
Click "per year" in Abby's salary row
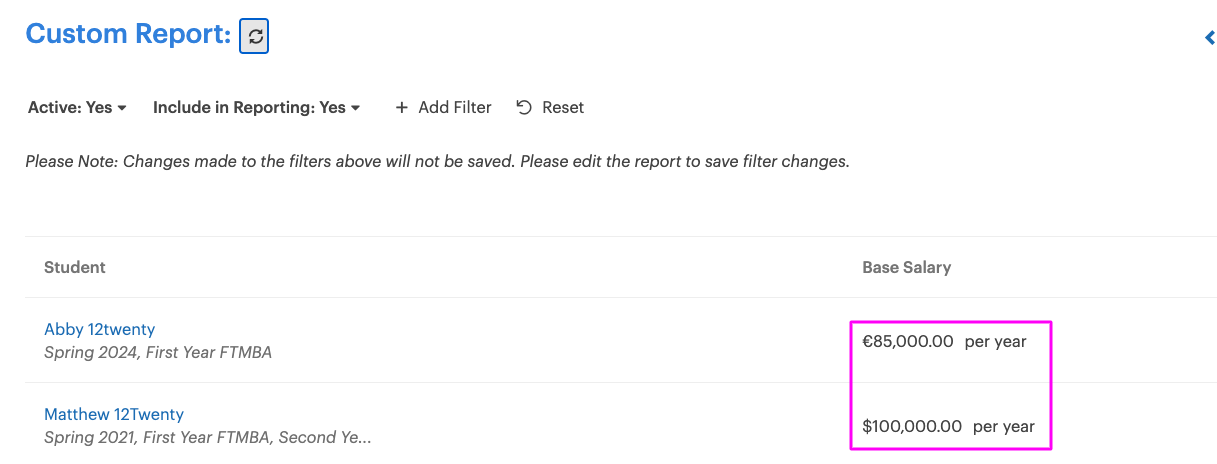coord(995,341)
